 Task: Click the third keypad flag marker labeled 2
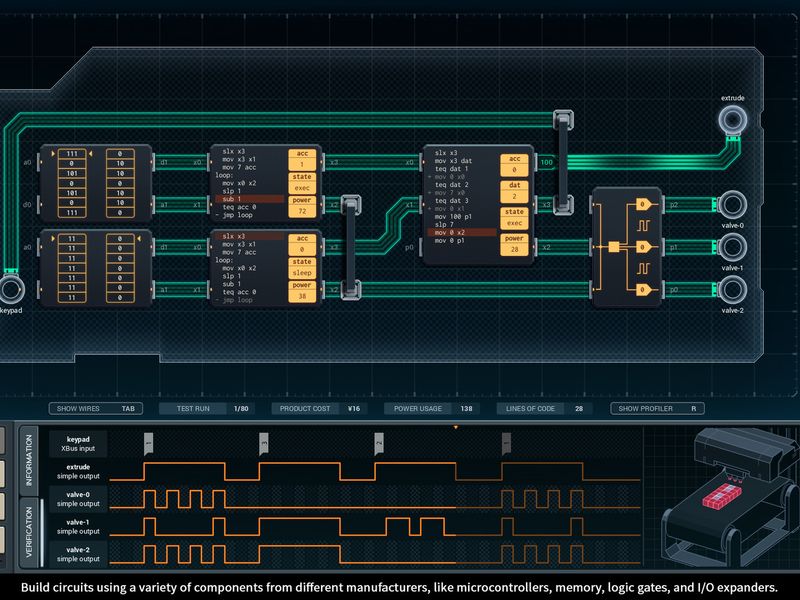[x=379, y=443]
